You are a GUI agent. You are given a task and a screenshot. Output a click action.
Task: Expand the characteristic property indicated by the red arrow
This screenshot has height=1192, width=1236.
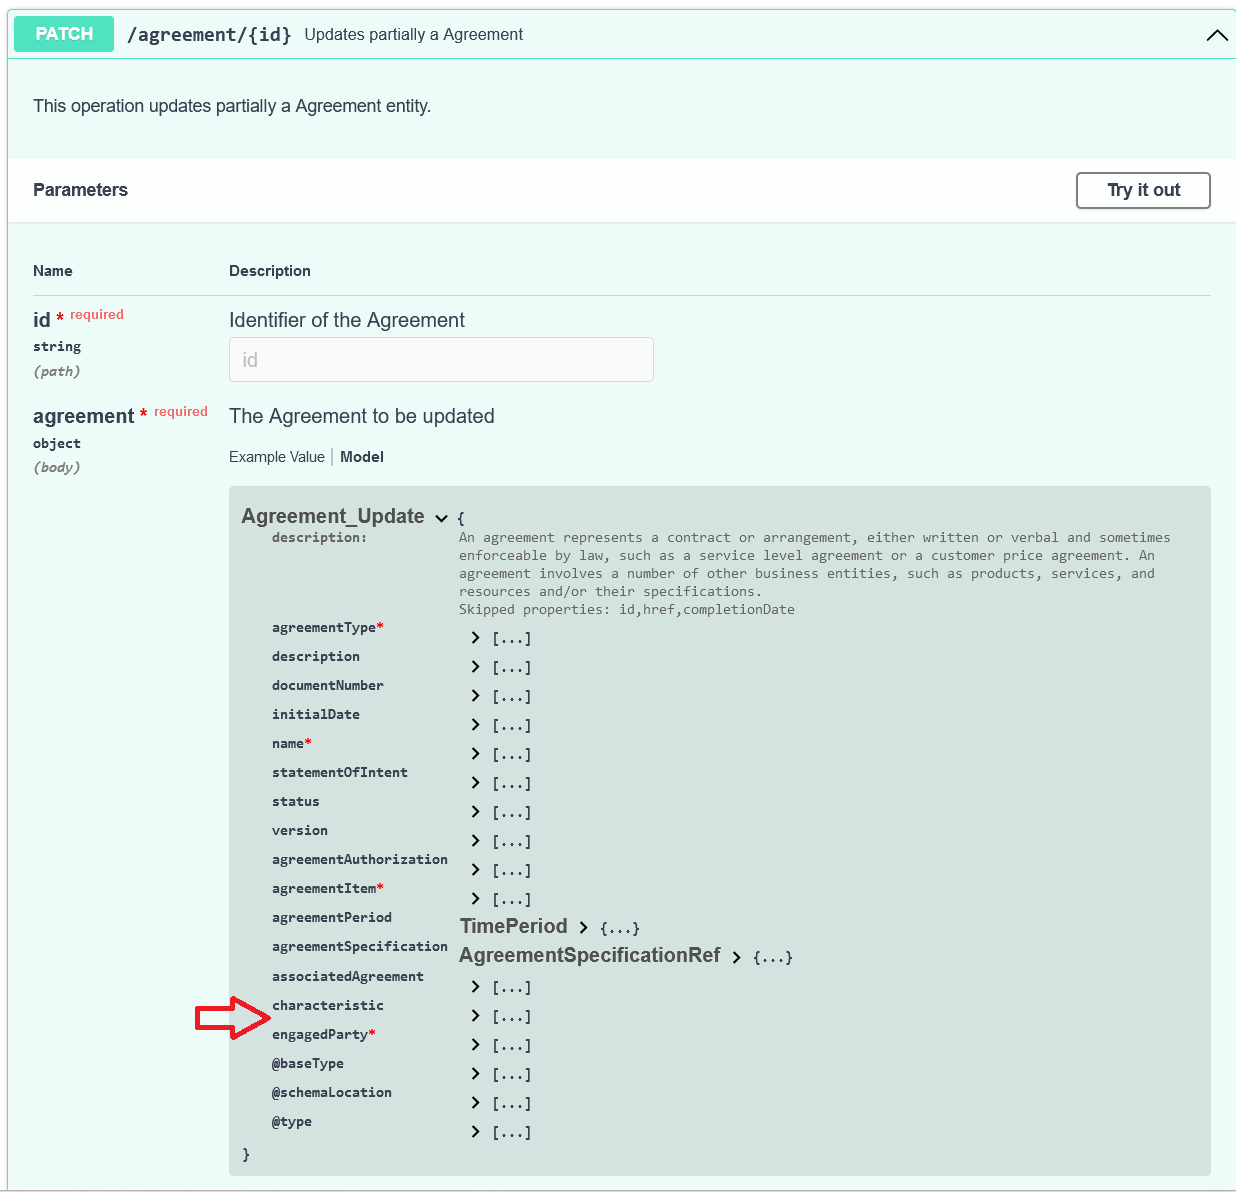(475, 1015)
